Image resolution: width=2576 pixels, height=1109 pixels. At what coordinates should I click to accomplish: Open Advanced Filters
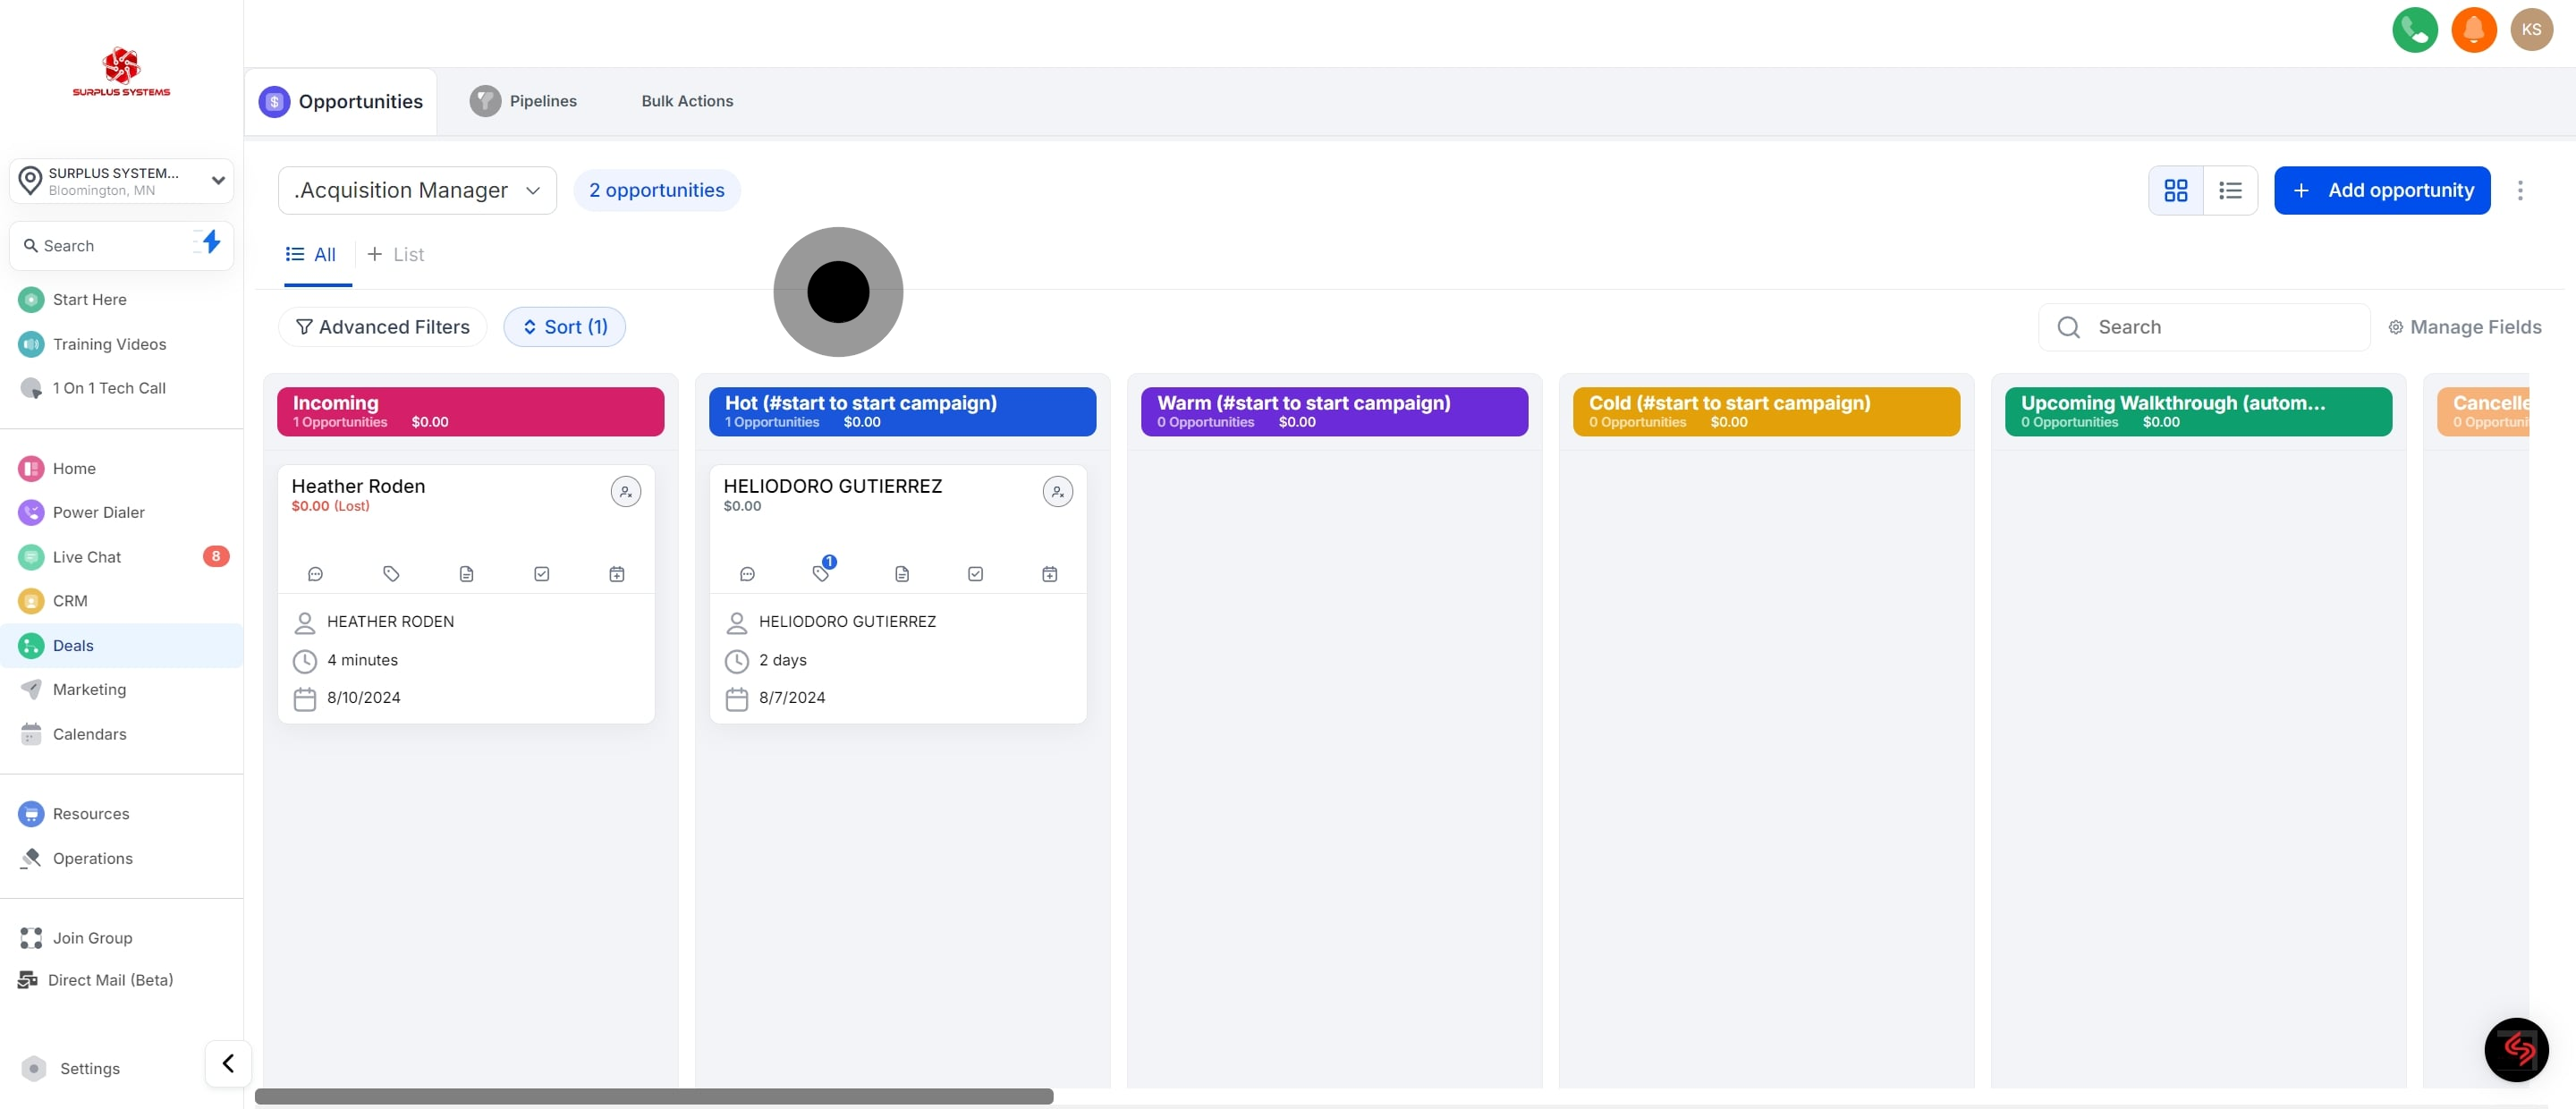point(382,327)
